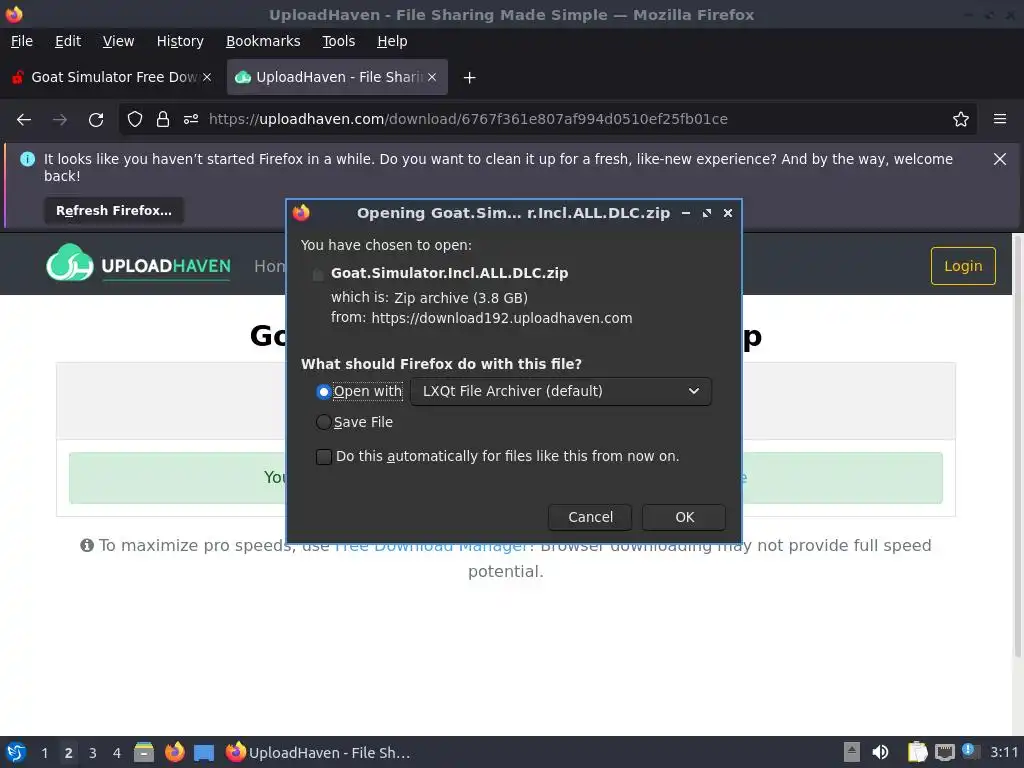The height and width of the screenshot is (768, 1024).
Task: Open the Help menu
Action: coord(392,41)
